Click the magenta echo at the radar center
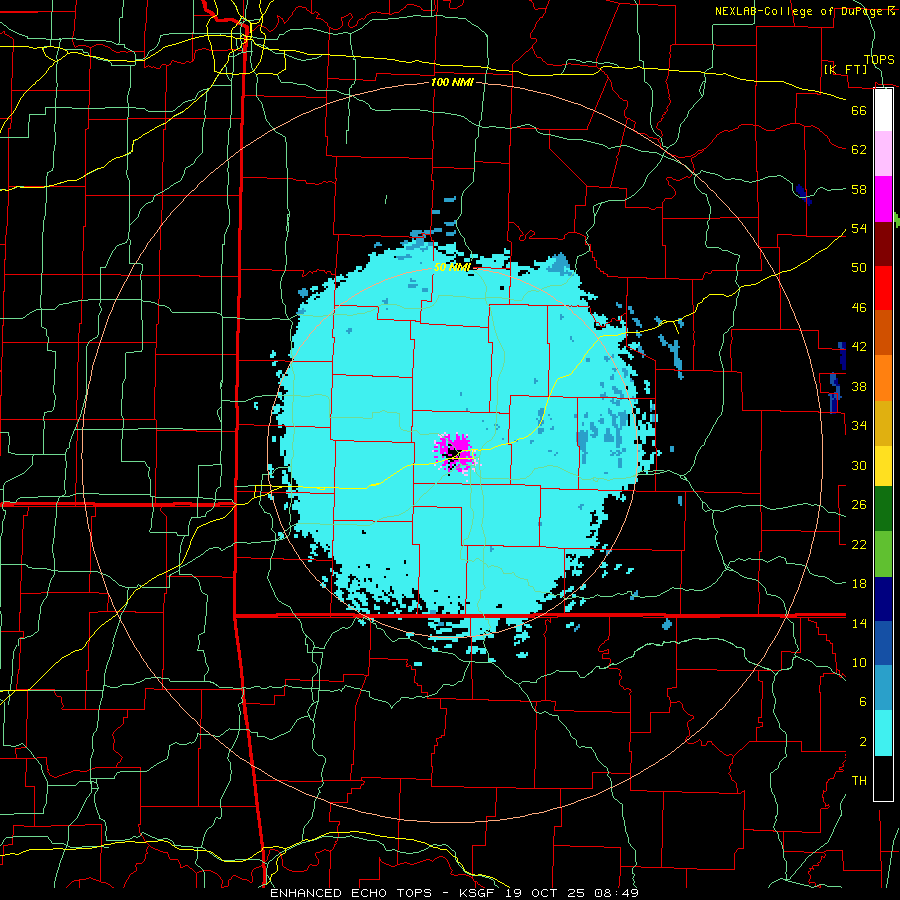Screen dimensions: 900x900 click(x=455, y=452)
